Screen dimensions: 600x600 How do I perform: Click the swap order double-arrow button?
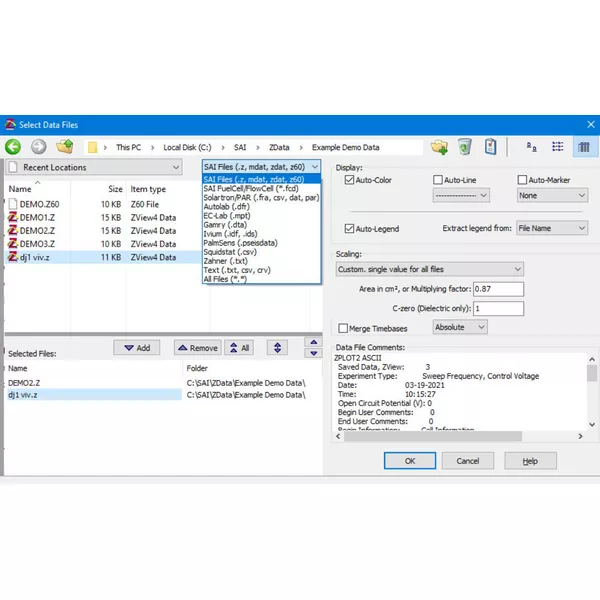pyautogui.click(x=277, y=347)
